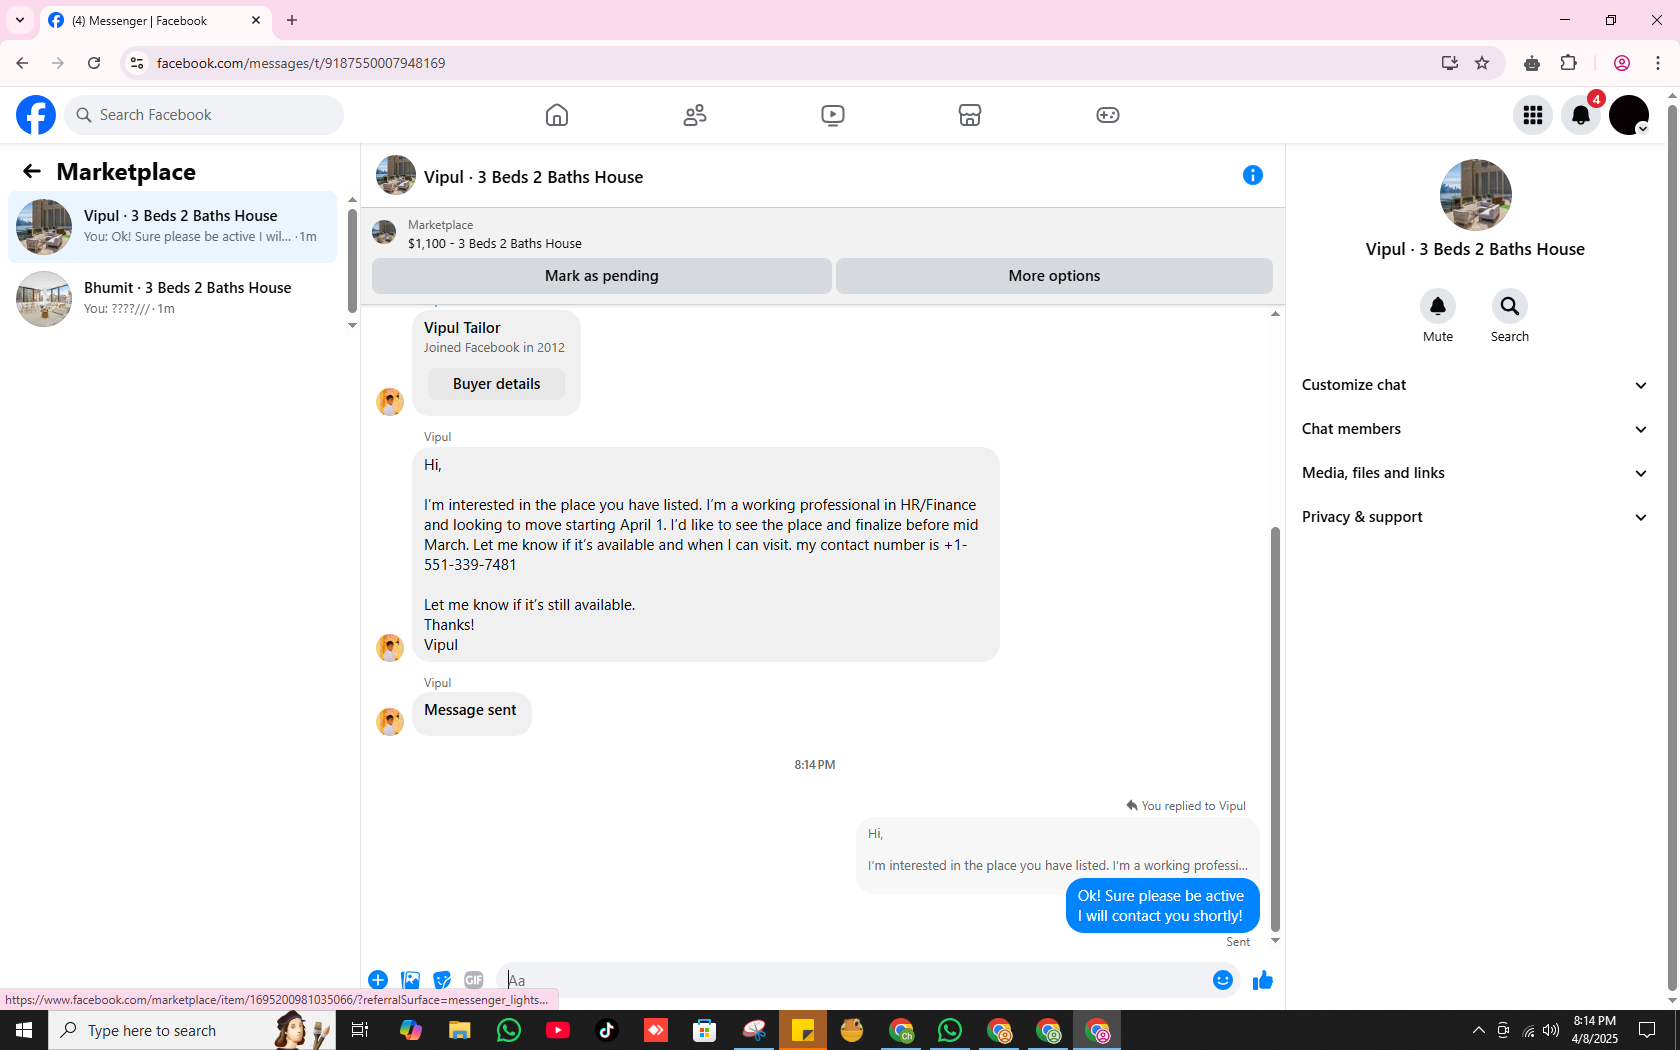Image resolution: width=1680 pixels, height=1050 pixels.
Task: Focus the Search Facebook field
Action: pyautogui.click(x=204, y=115)
